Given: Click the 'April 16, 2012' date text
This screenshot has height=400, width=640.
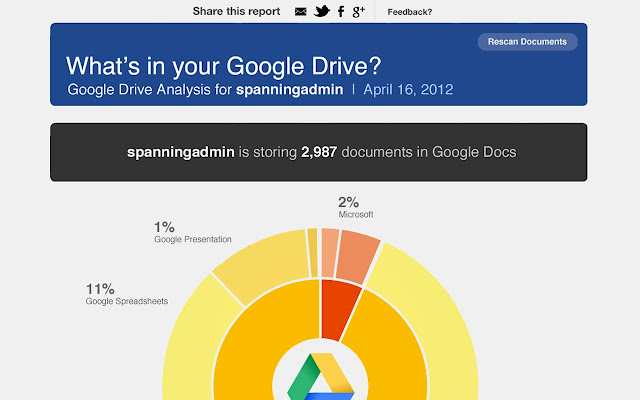Looking at the screenshot, I should (x=408, y=89).
